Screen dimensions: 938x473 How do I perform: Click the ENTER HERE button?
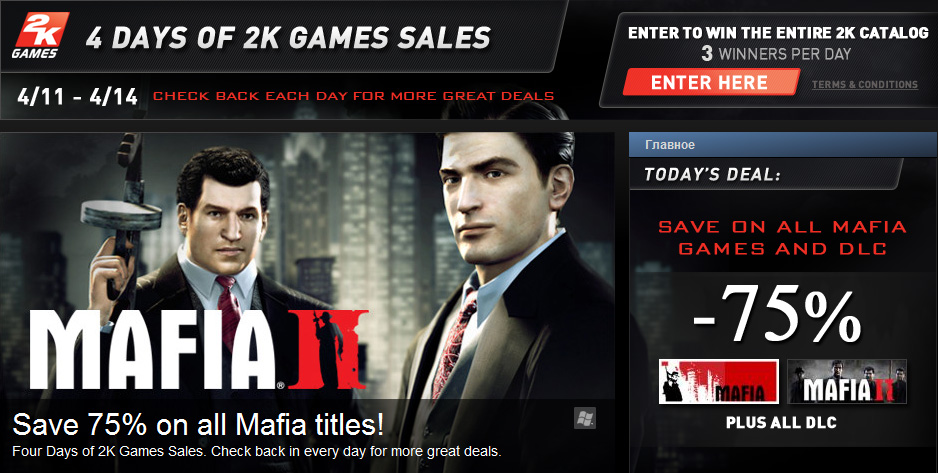[x=710, y=83]
